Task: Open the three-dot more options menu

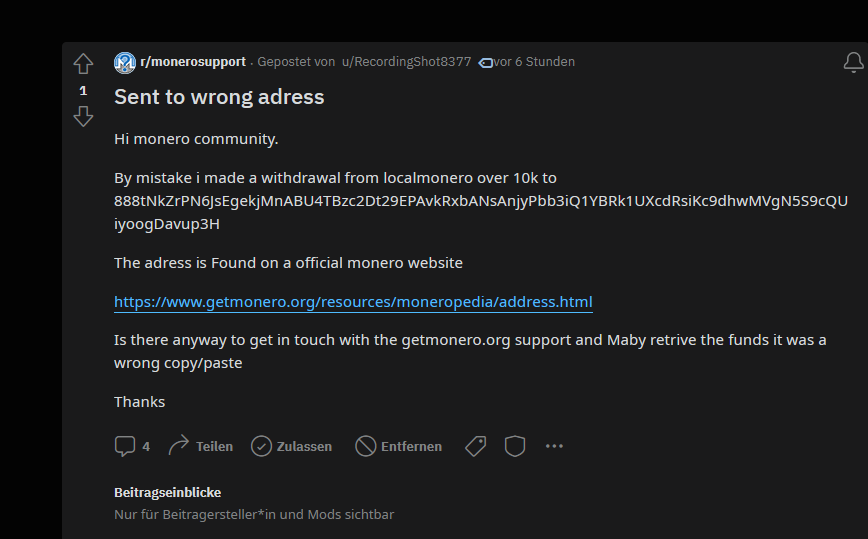Action: (x=554, y=446)
